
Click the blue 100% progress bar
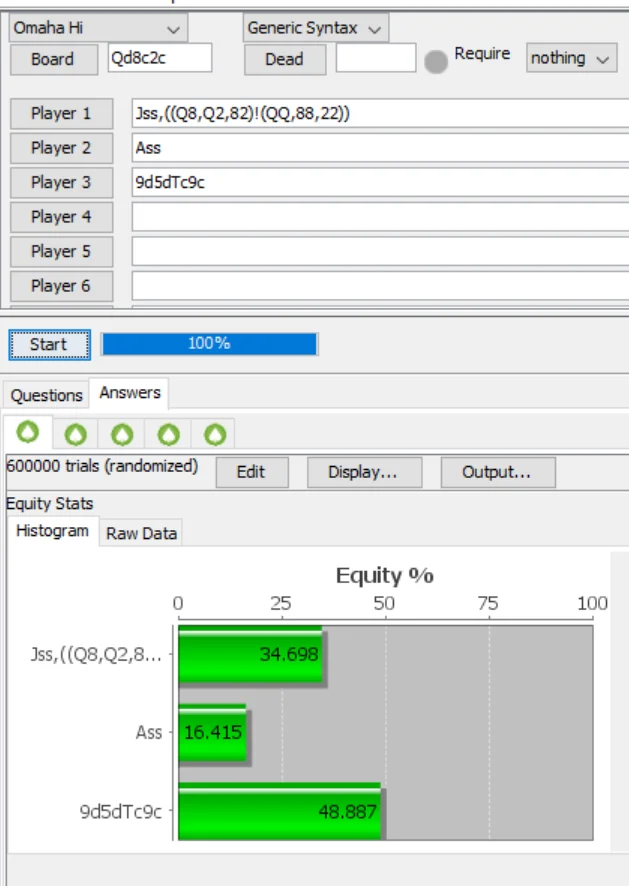209,343
